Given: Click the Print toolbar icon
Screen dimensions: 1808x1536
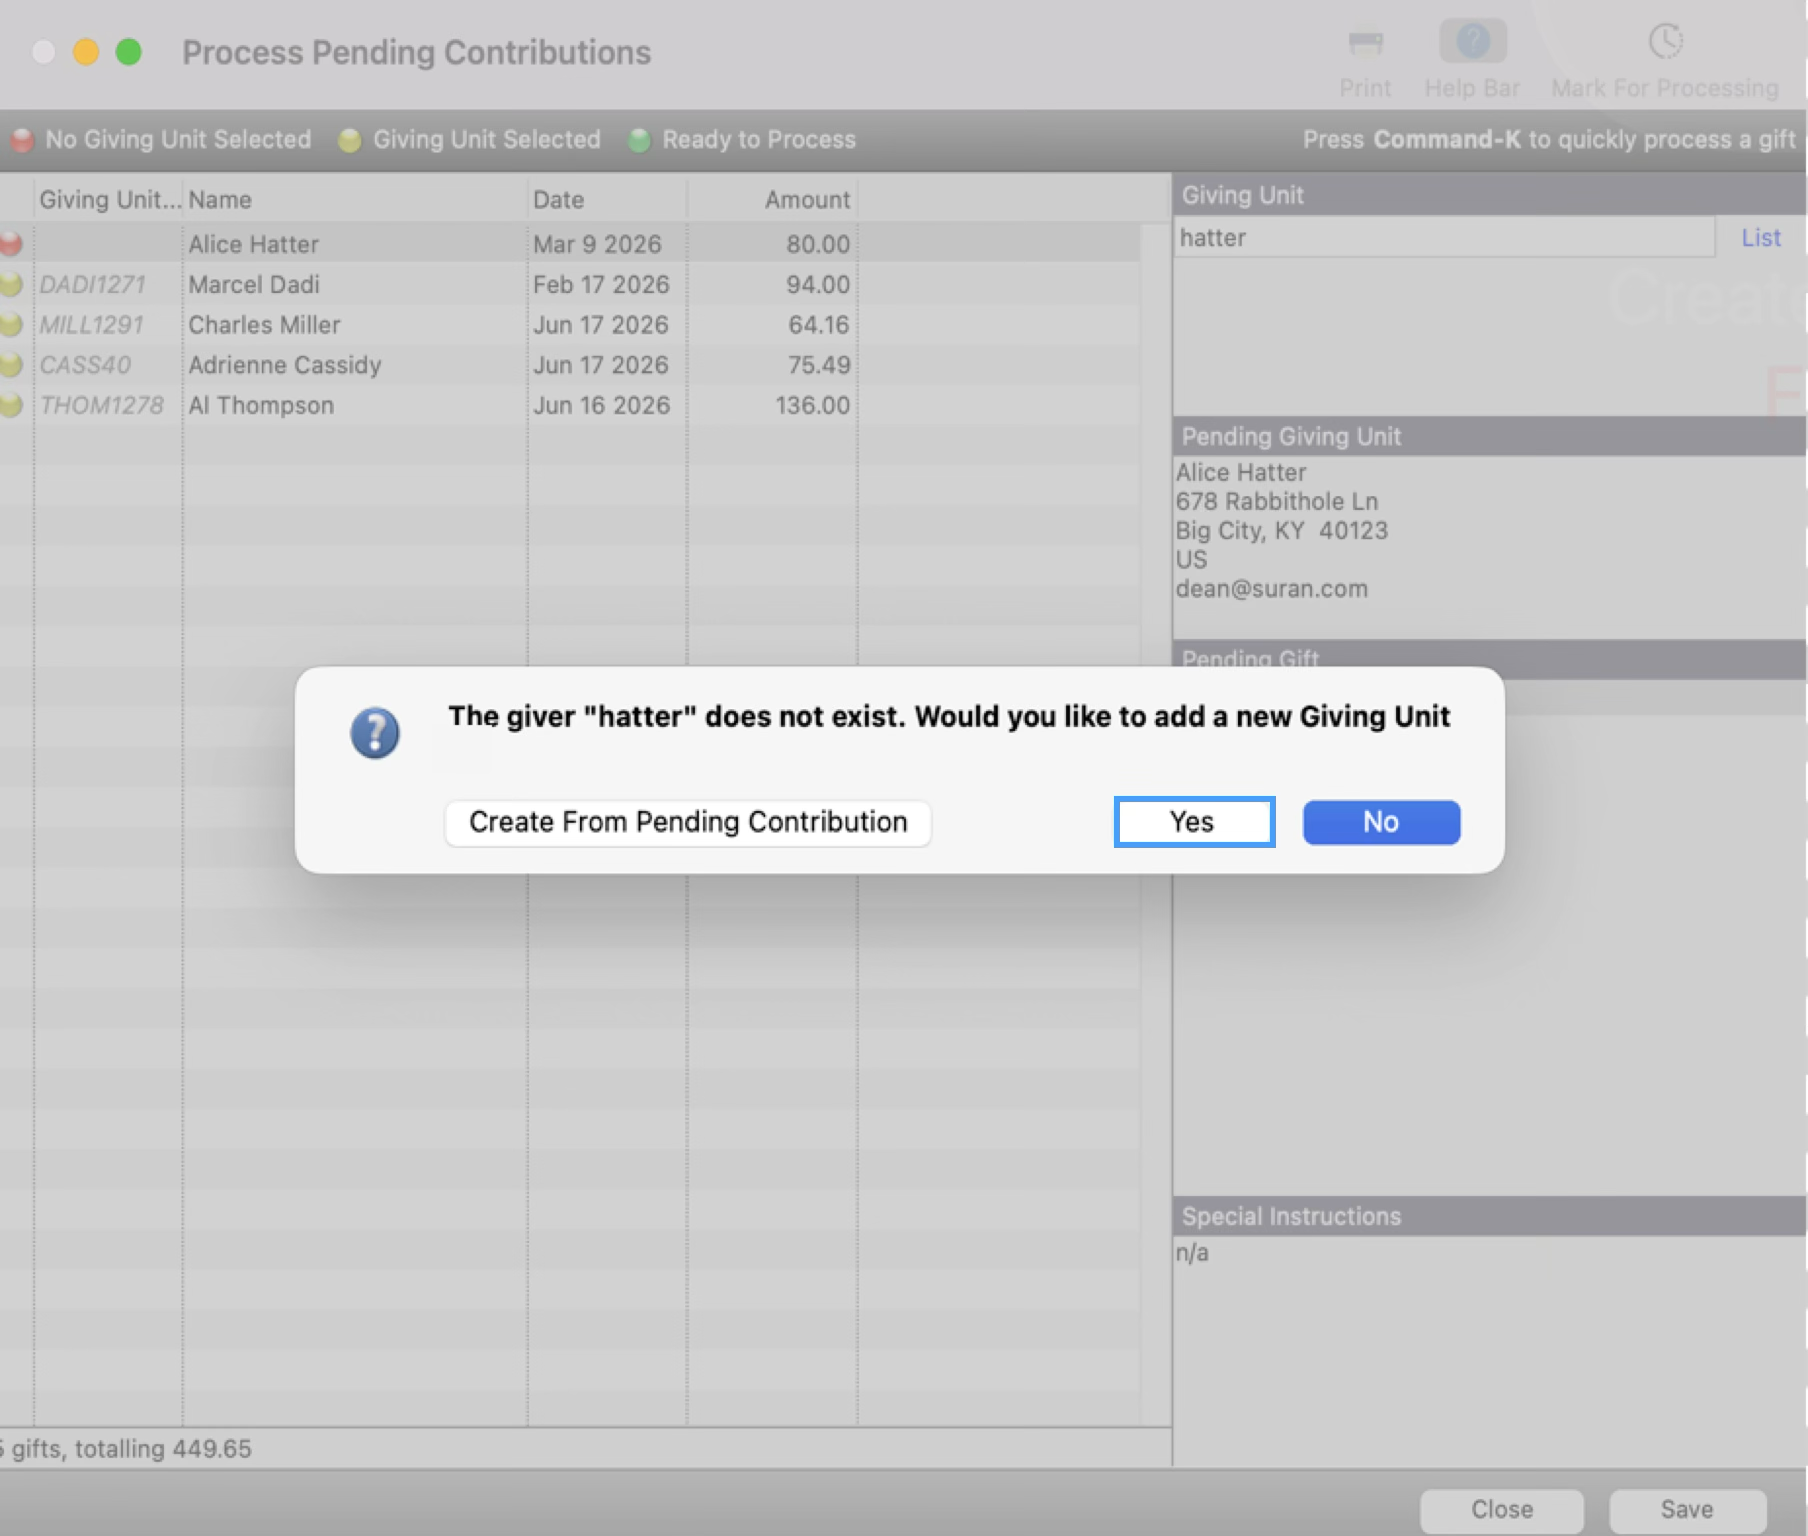Looking at the screenshot, I should pyautogui.click(x=1365, y=43).
